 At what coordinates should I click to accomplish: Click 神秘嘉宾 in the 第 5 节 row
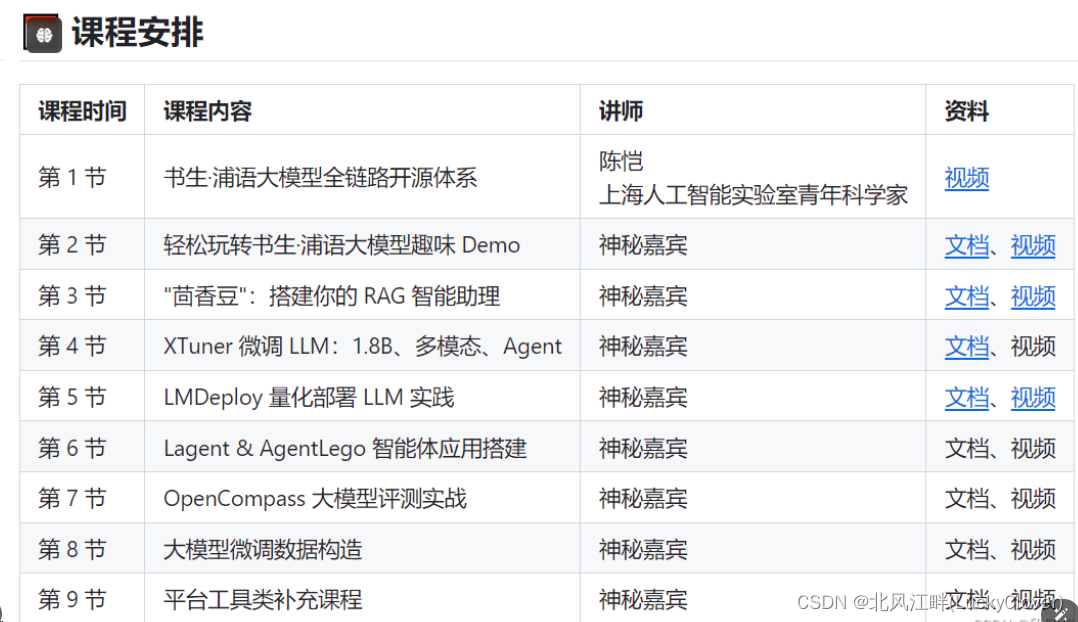point(643,397)
